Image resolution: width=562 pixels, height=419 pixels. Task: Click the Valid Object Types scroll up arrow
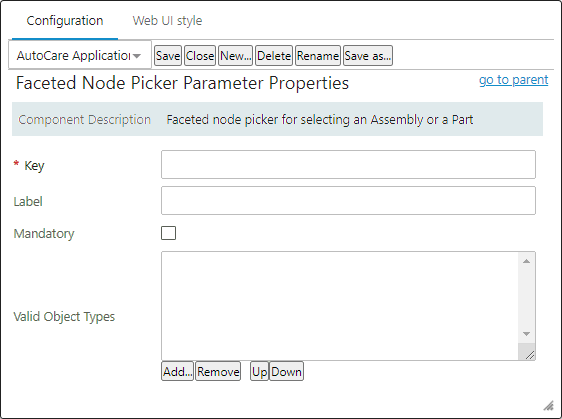point(527,261)
